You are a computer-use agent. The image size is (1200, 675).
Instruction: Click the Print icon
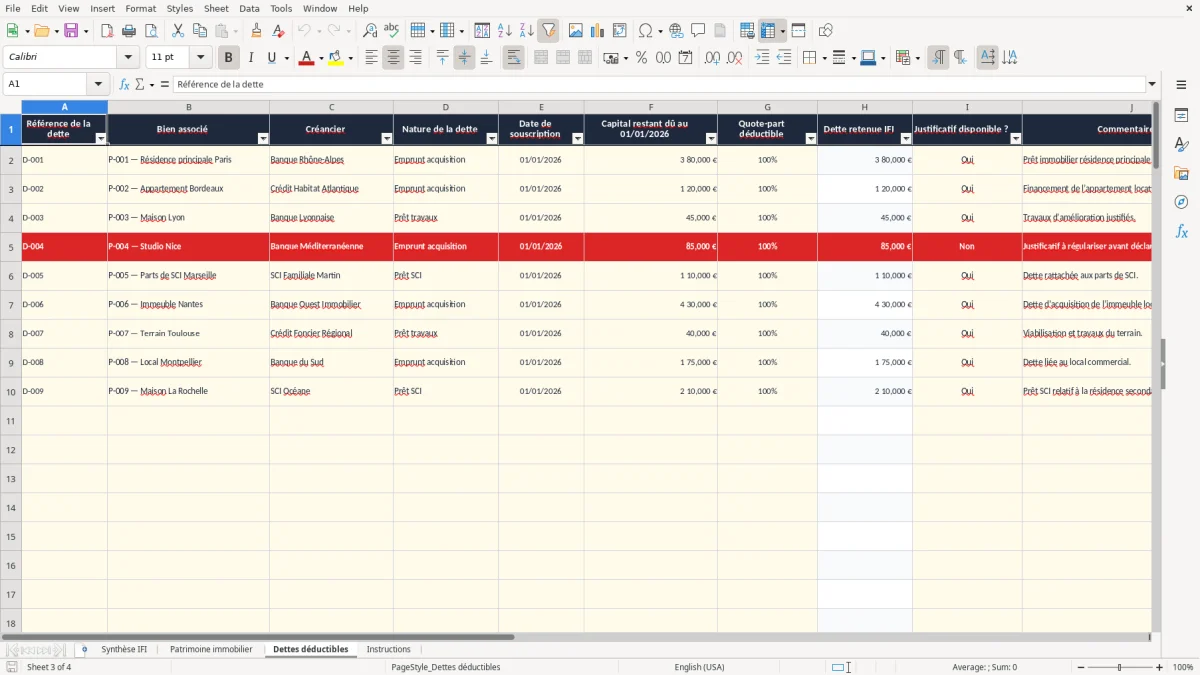[129, 31]
